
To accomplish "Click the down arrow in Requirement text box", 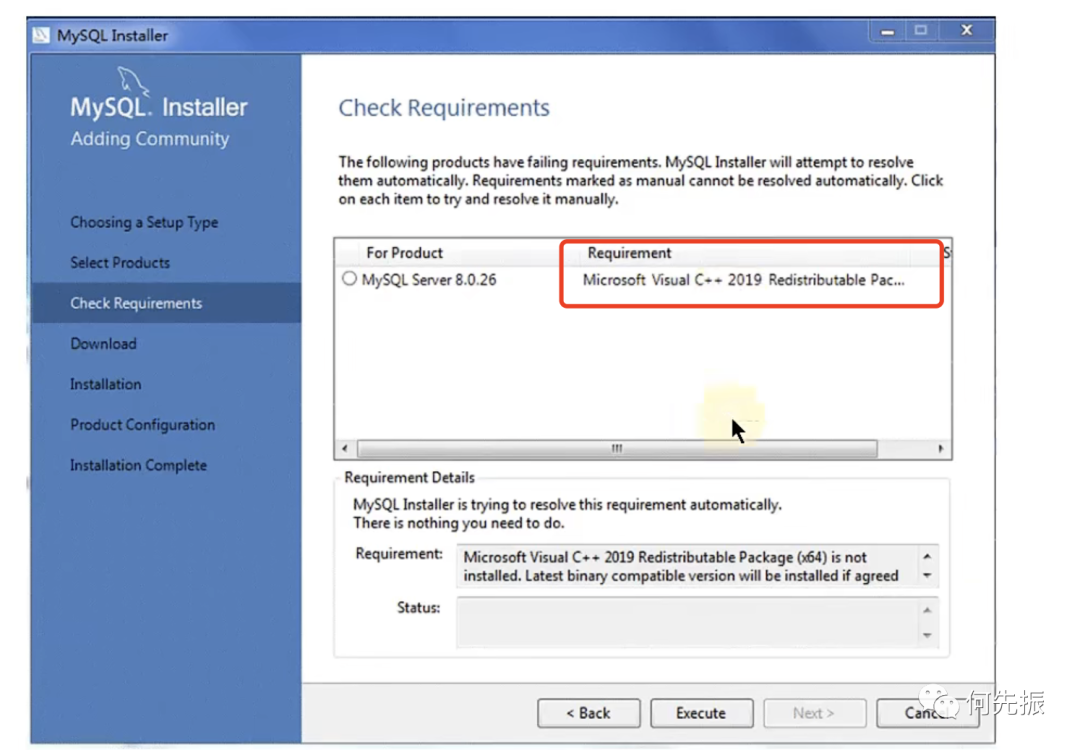I will click(x=927, y=576).
